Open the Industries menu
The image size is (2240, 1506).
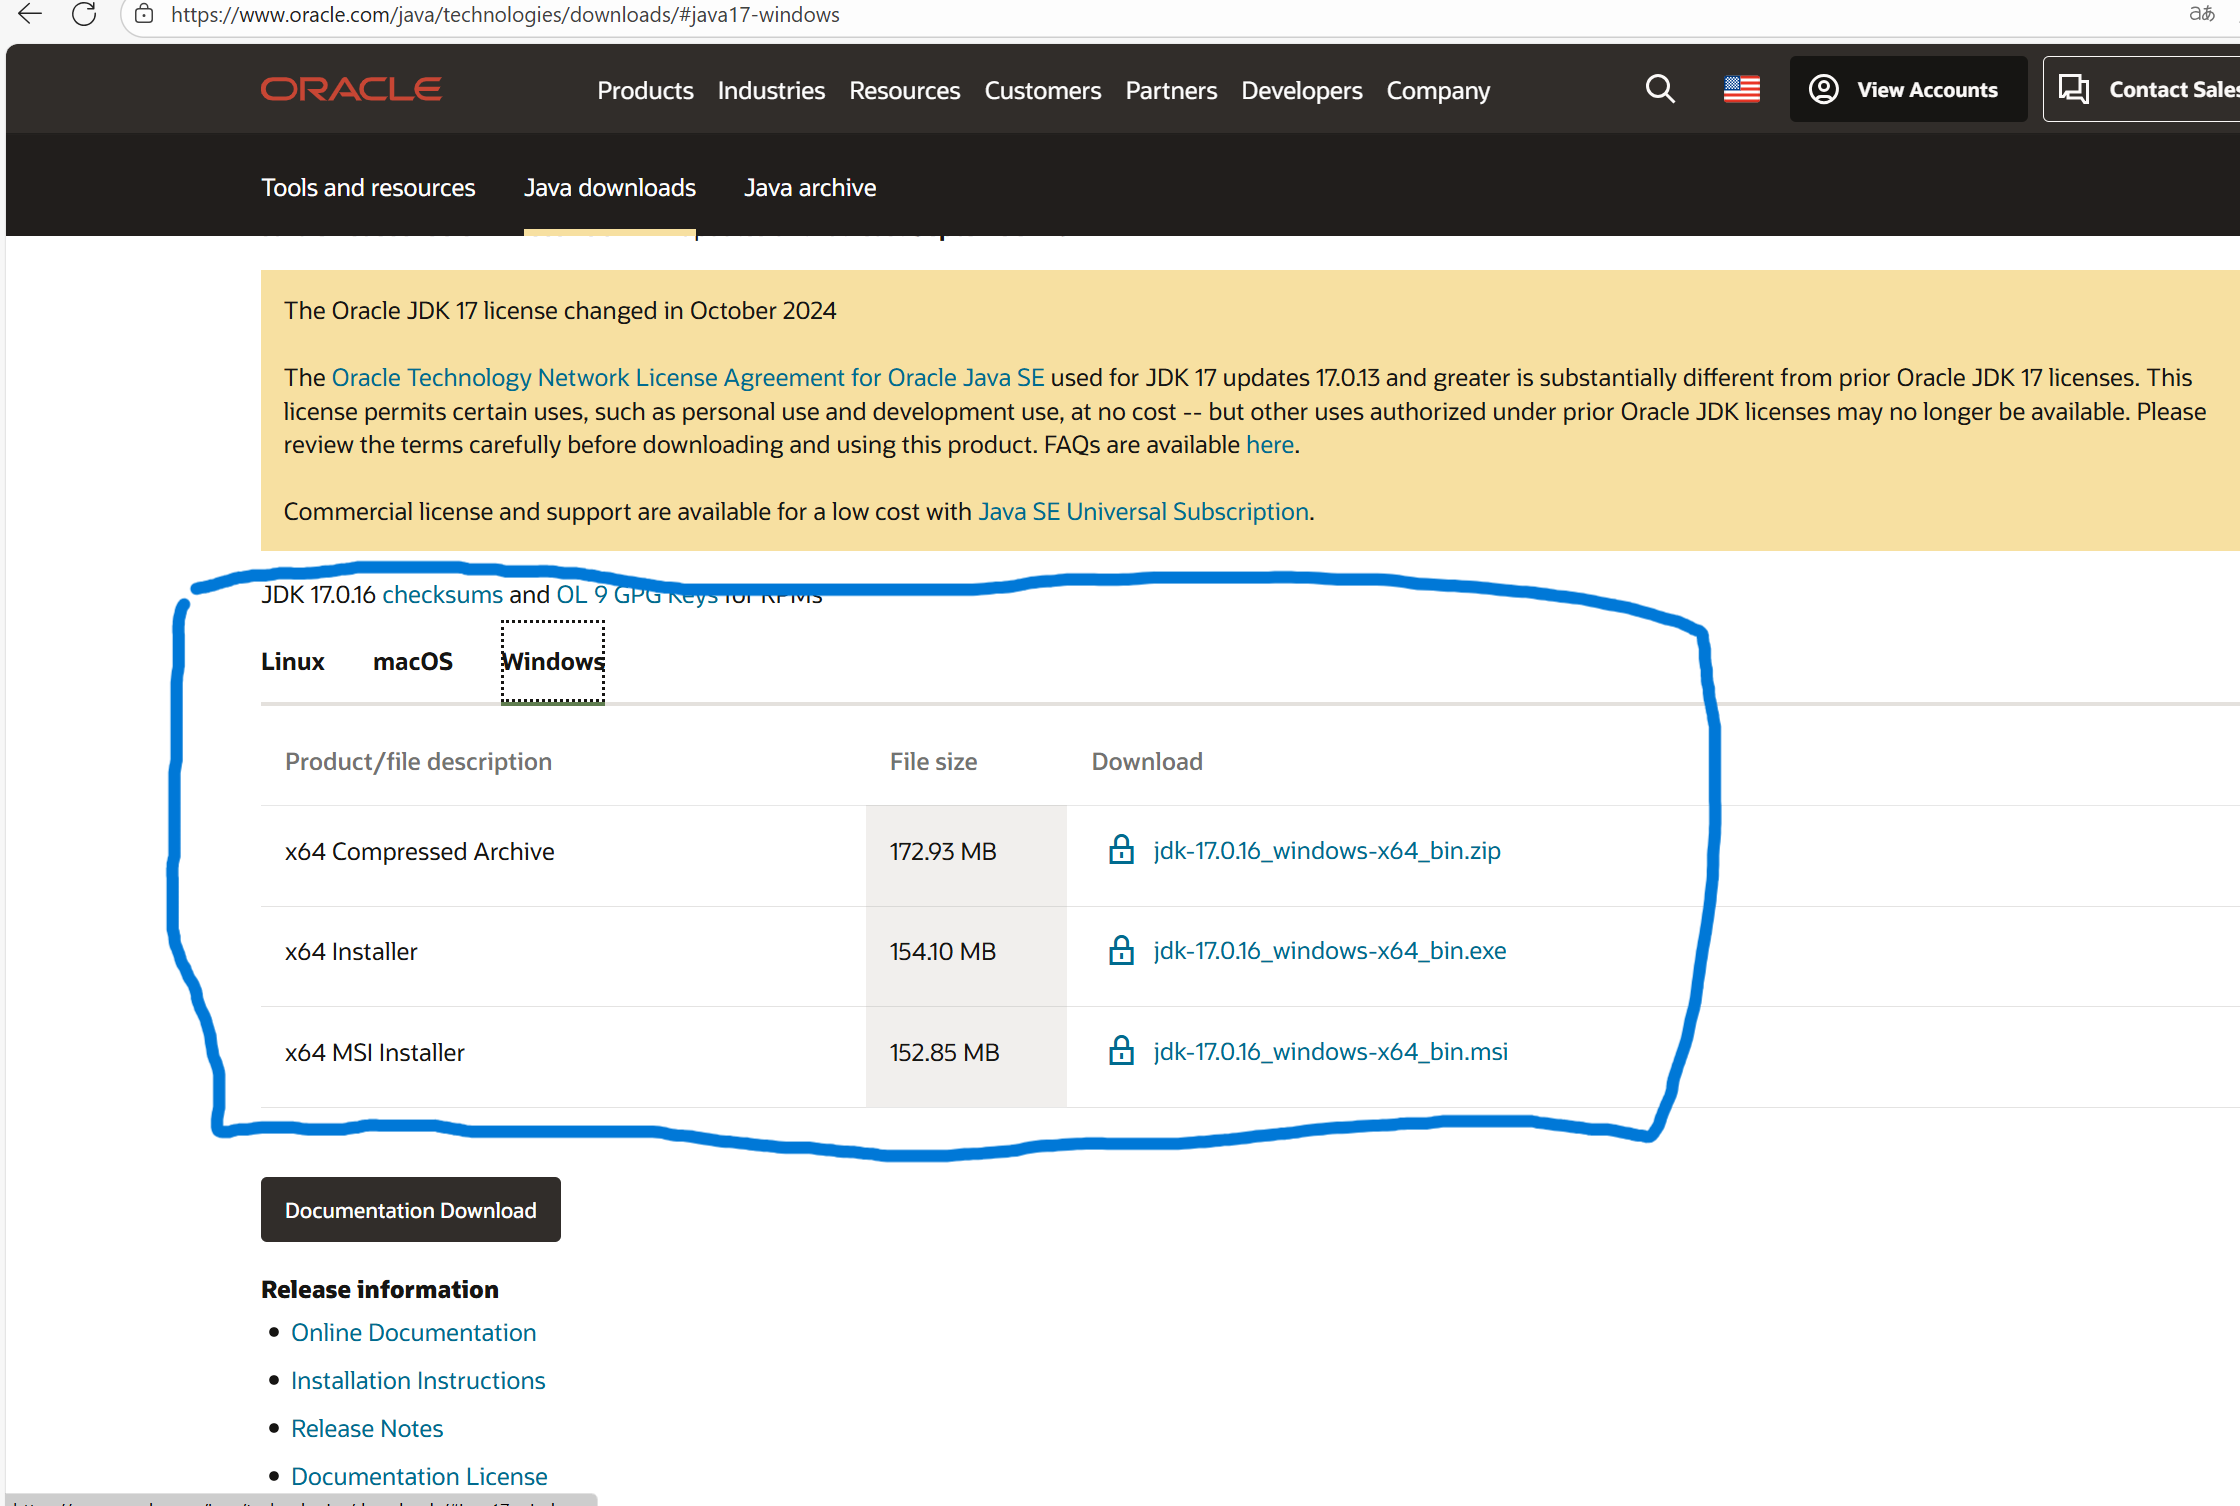[771, 90]
